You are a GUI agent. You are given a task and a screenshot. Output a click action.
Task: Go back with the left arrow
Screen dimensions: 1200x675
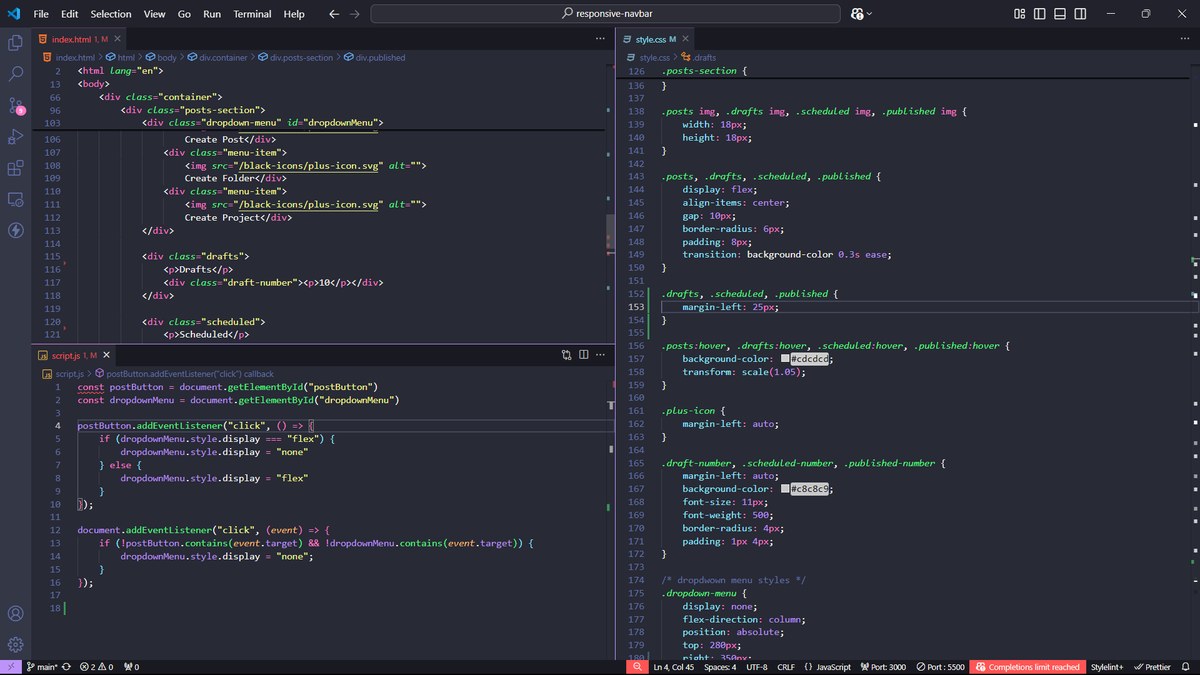(x=333, y=14)
